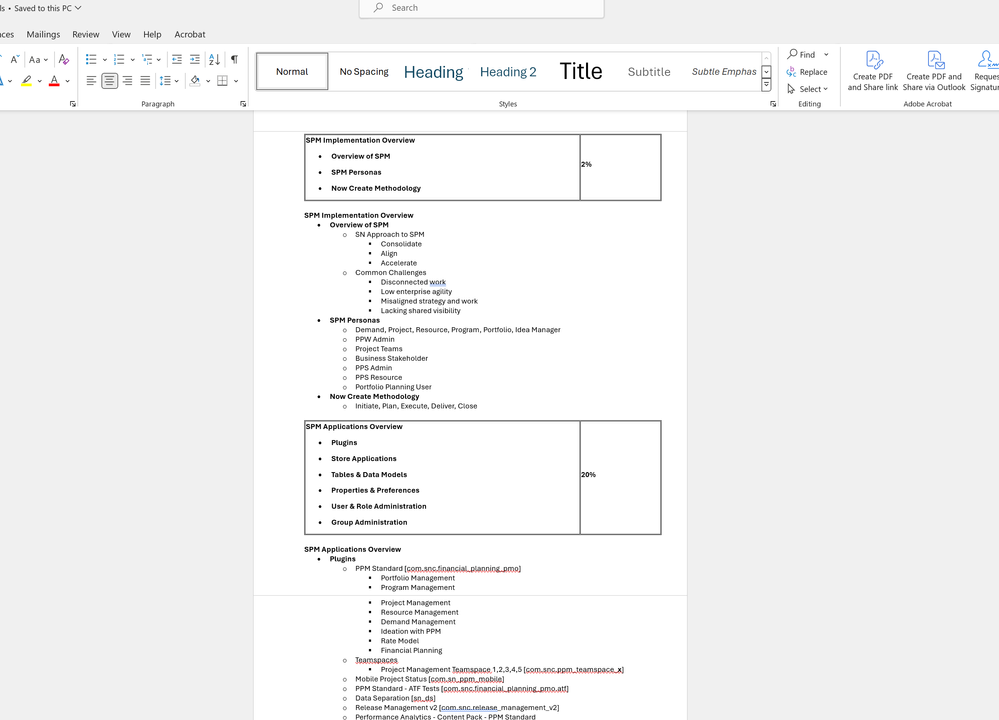Image resolution: width=999 pixels, height=720 pixels.
Task: Clear all formatting with the eraser icon
Action: [63, 58]
